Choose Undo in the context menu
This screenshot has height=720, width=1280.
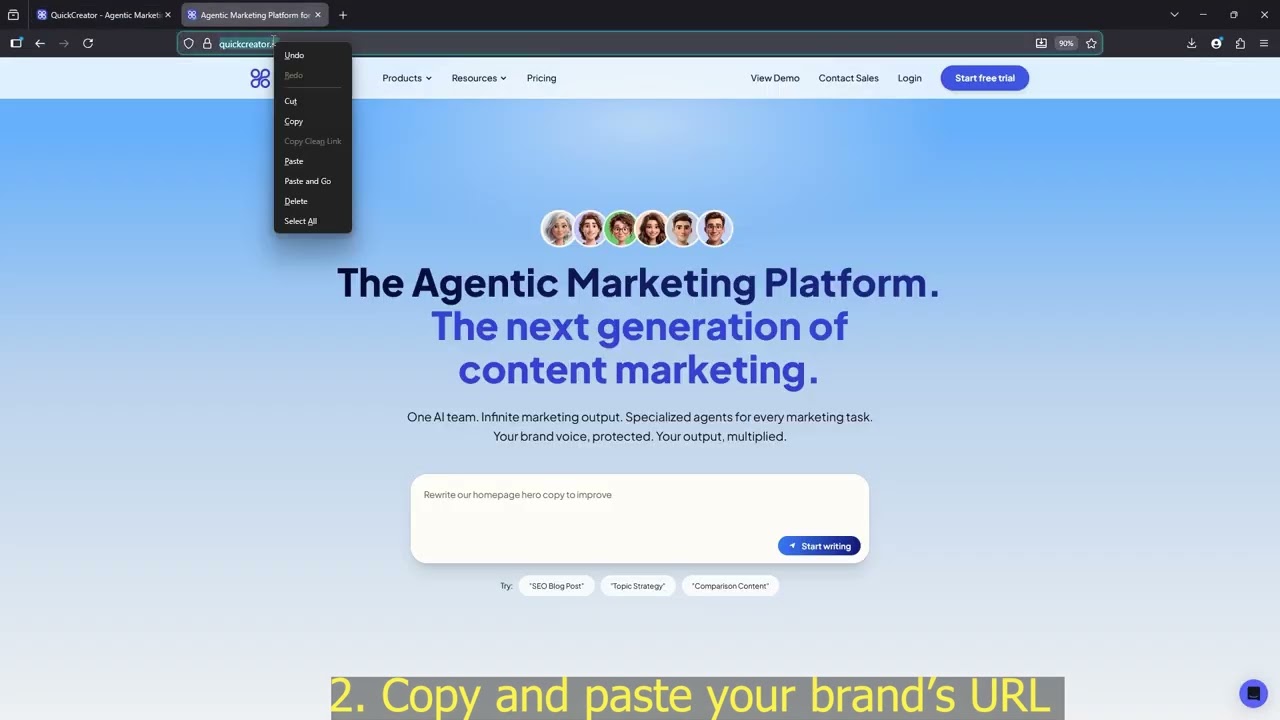pos(294,55)
